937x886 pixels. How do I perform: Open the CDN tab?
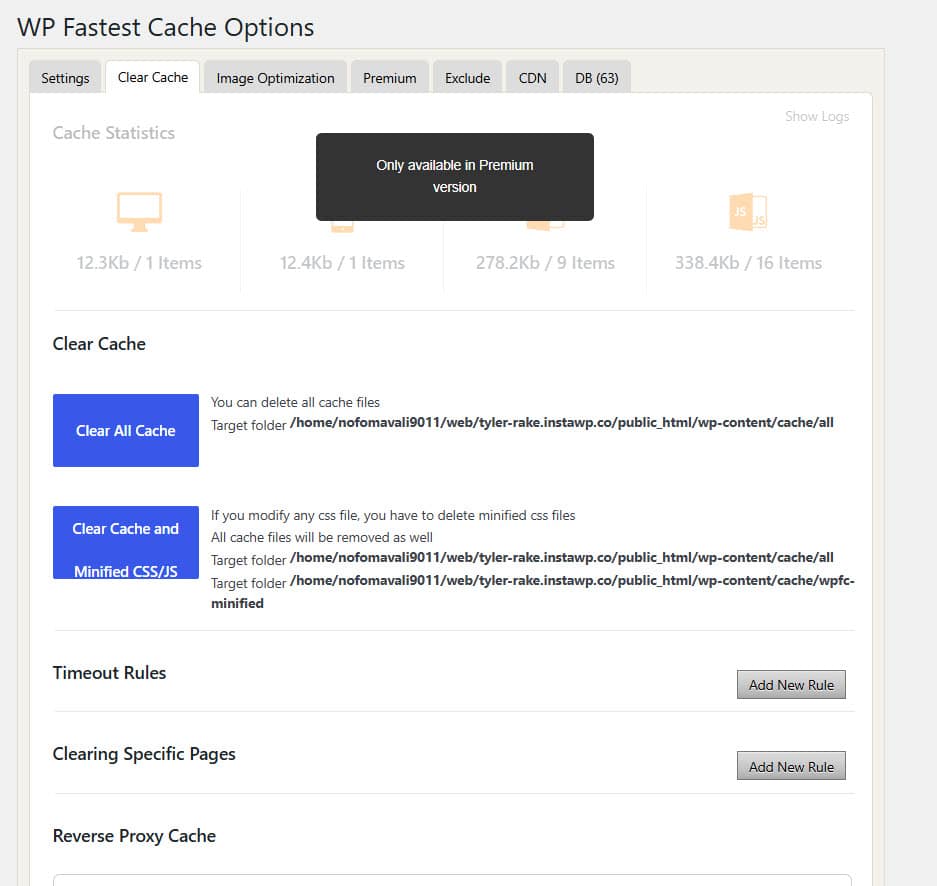(x=532, y=78)
